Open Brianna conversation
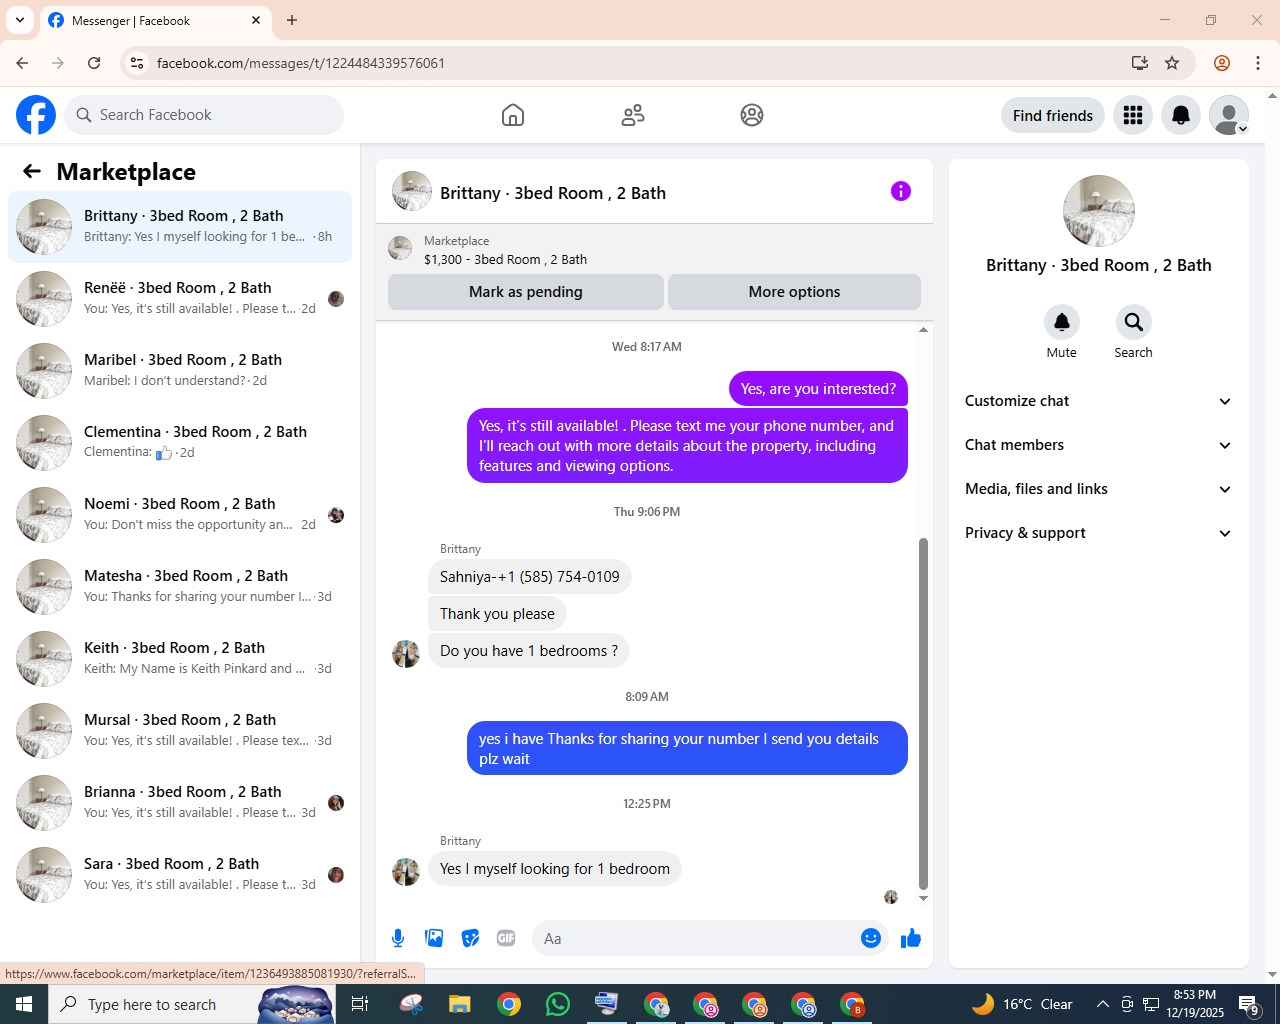Viewport: 1280px width, 1024px height. coord(180,803)
